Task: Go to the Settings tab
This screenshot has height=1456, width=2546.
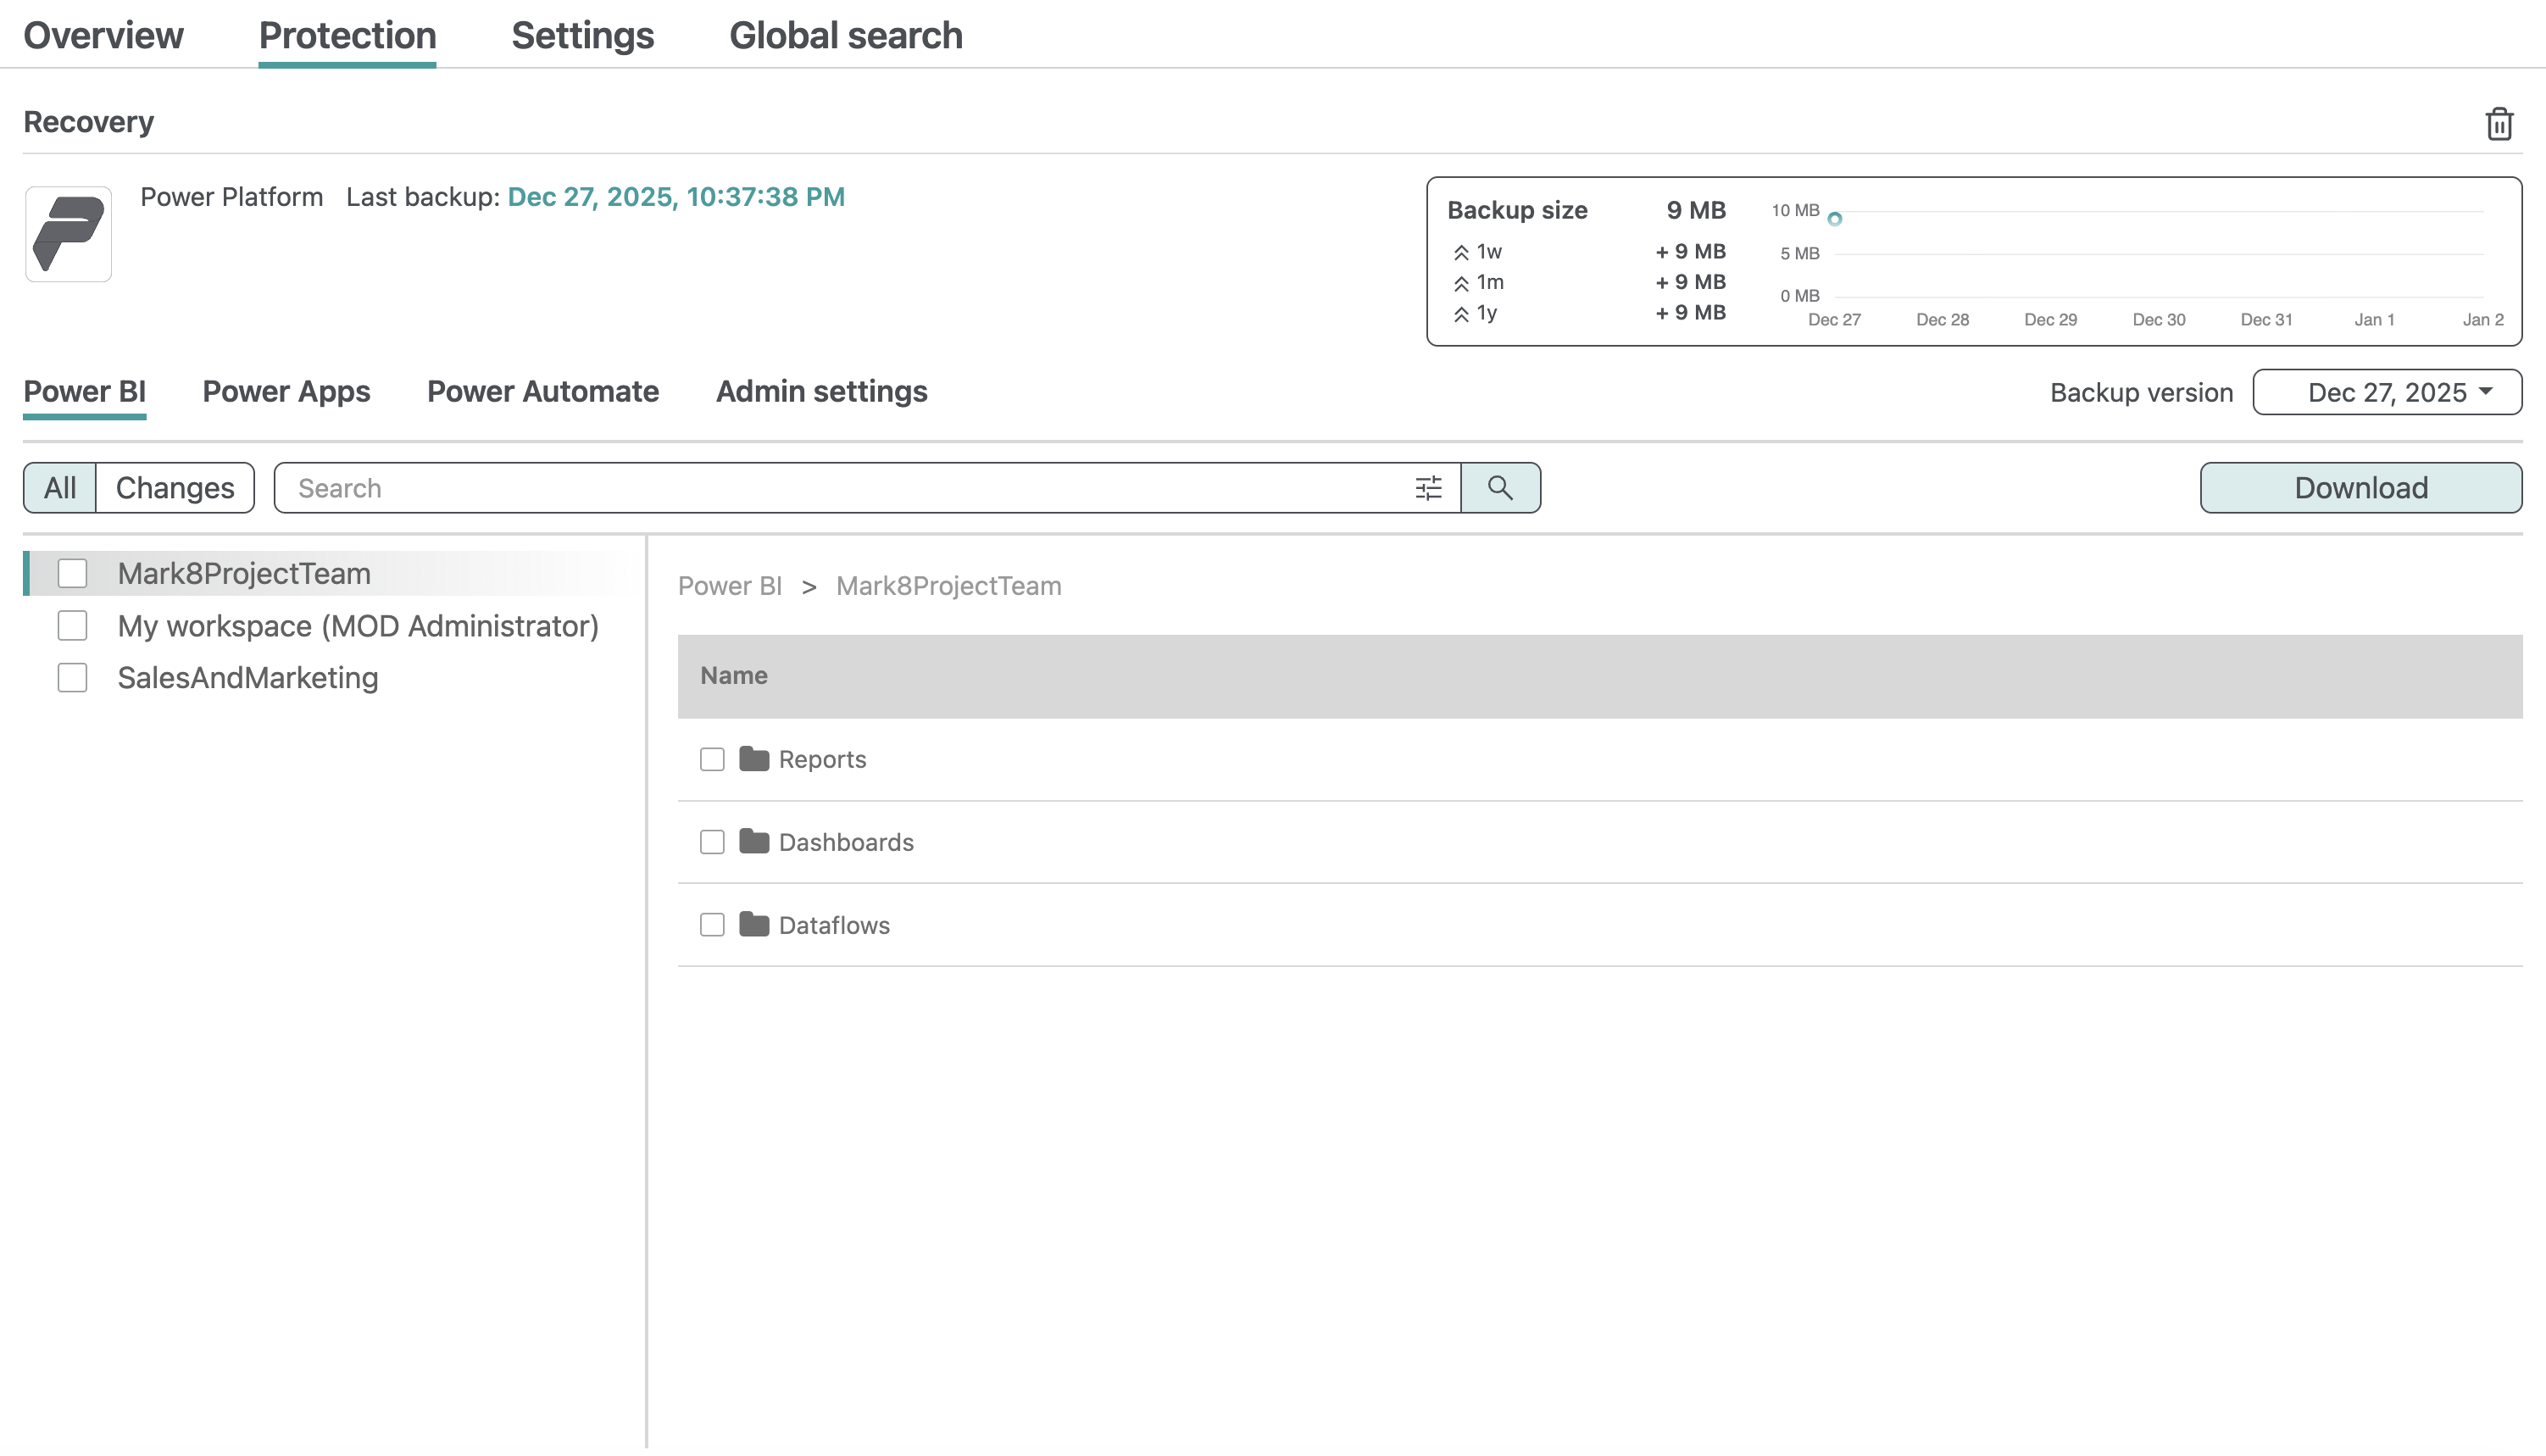Action: (582, 36)
